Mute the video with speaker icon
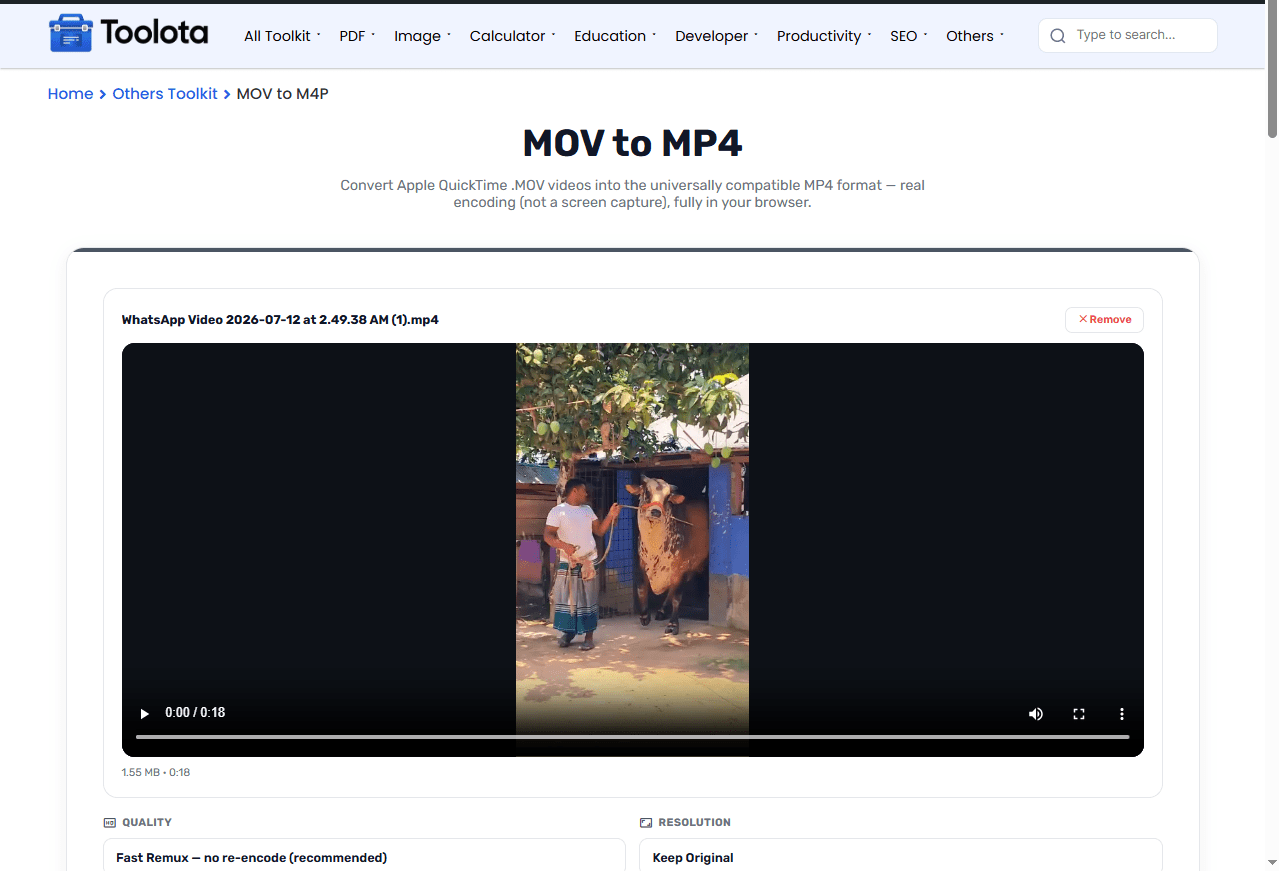This screenshot has width=1279, height=871. point(1036,713)
